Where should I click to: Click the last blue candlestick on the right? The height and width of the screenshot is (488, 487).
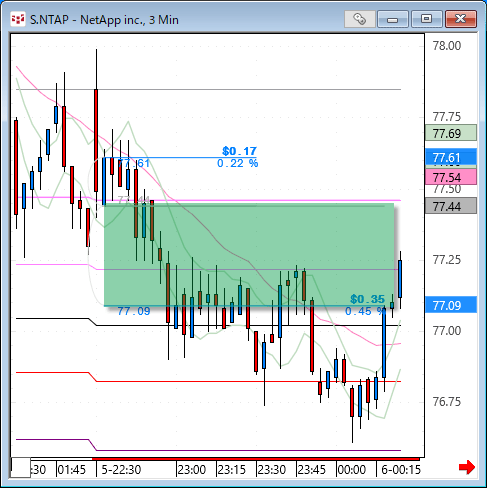pyautogui.click(x=400, y=279)
